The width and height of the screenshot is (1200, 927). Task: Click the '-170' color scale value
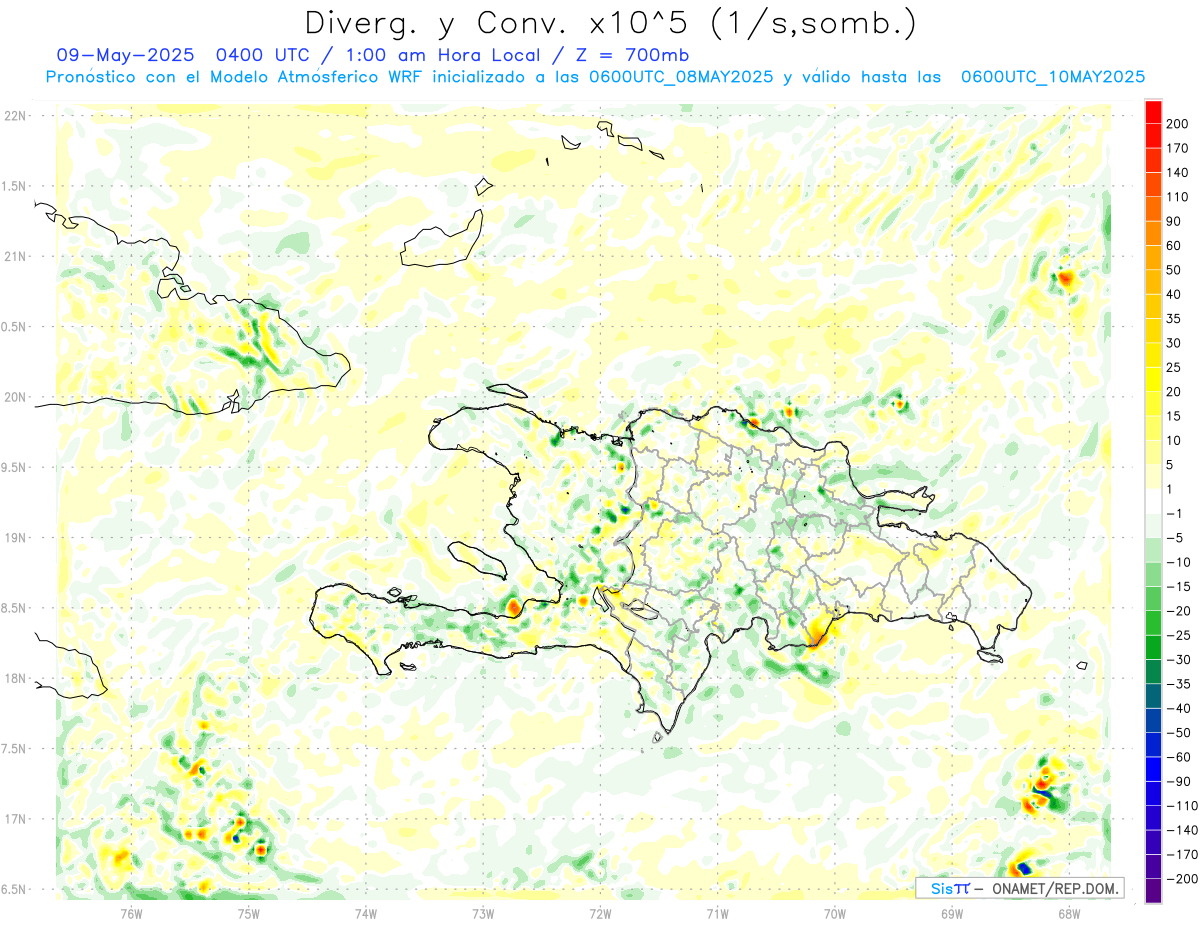(x=1182, y=855)
